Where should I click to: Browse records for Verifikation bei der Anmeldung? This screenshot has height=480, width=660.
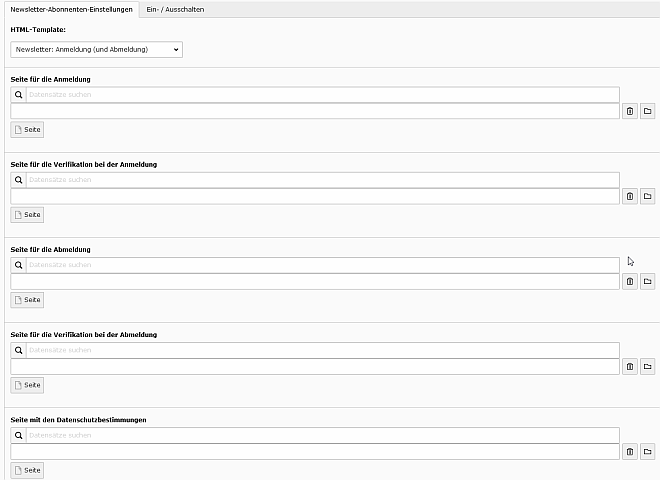click(x=647, y=196)
